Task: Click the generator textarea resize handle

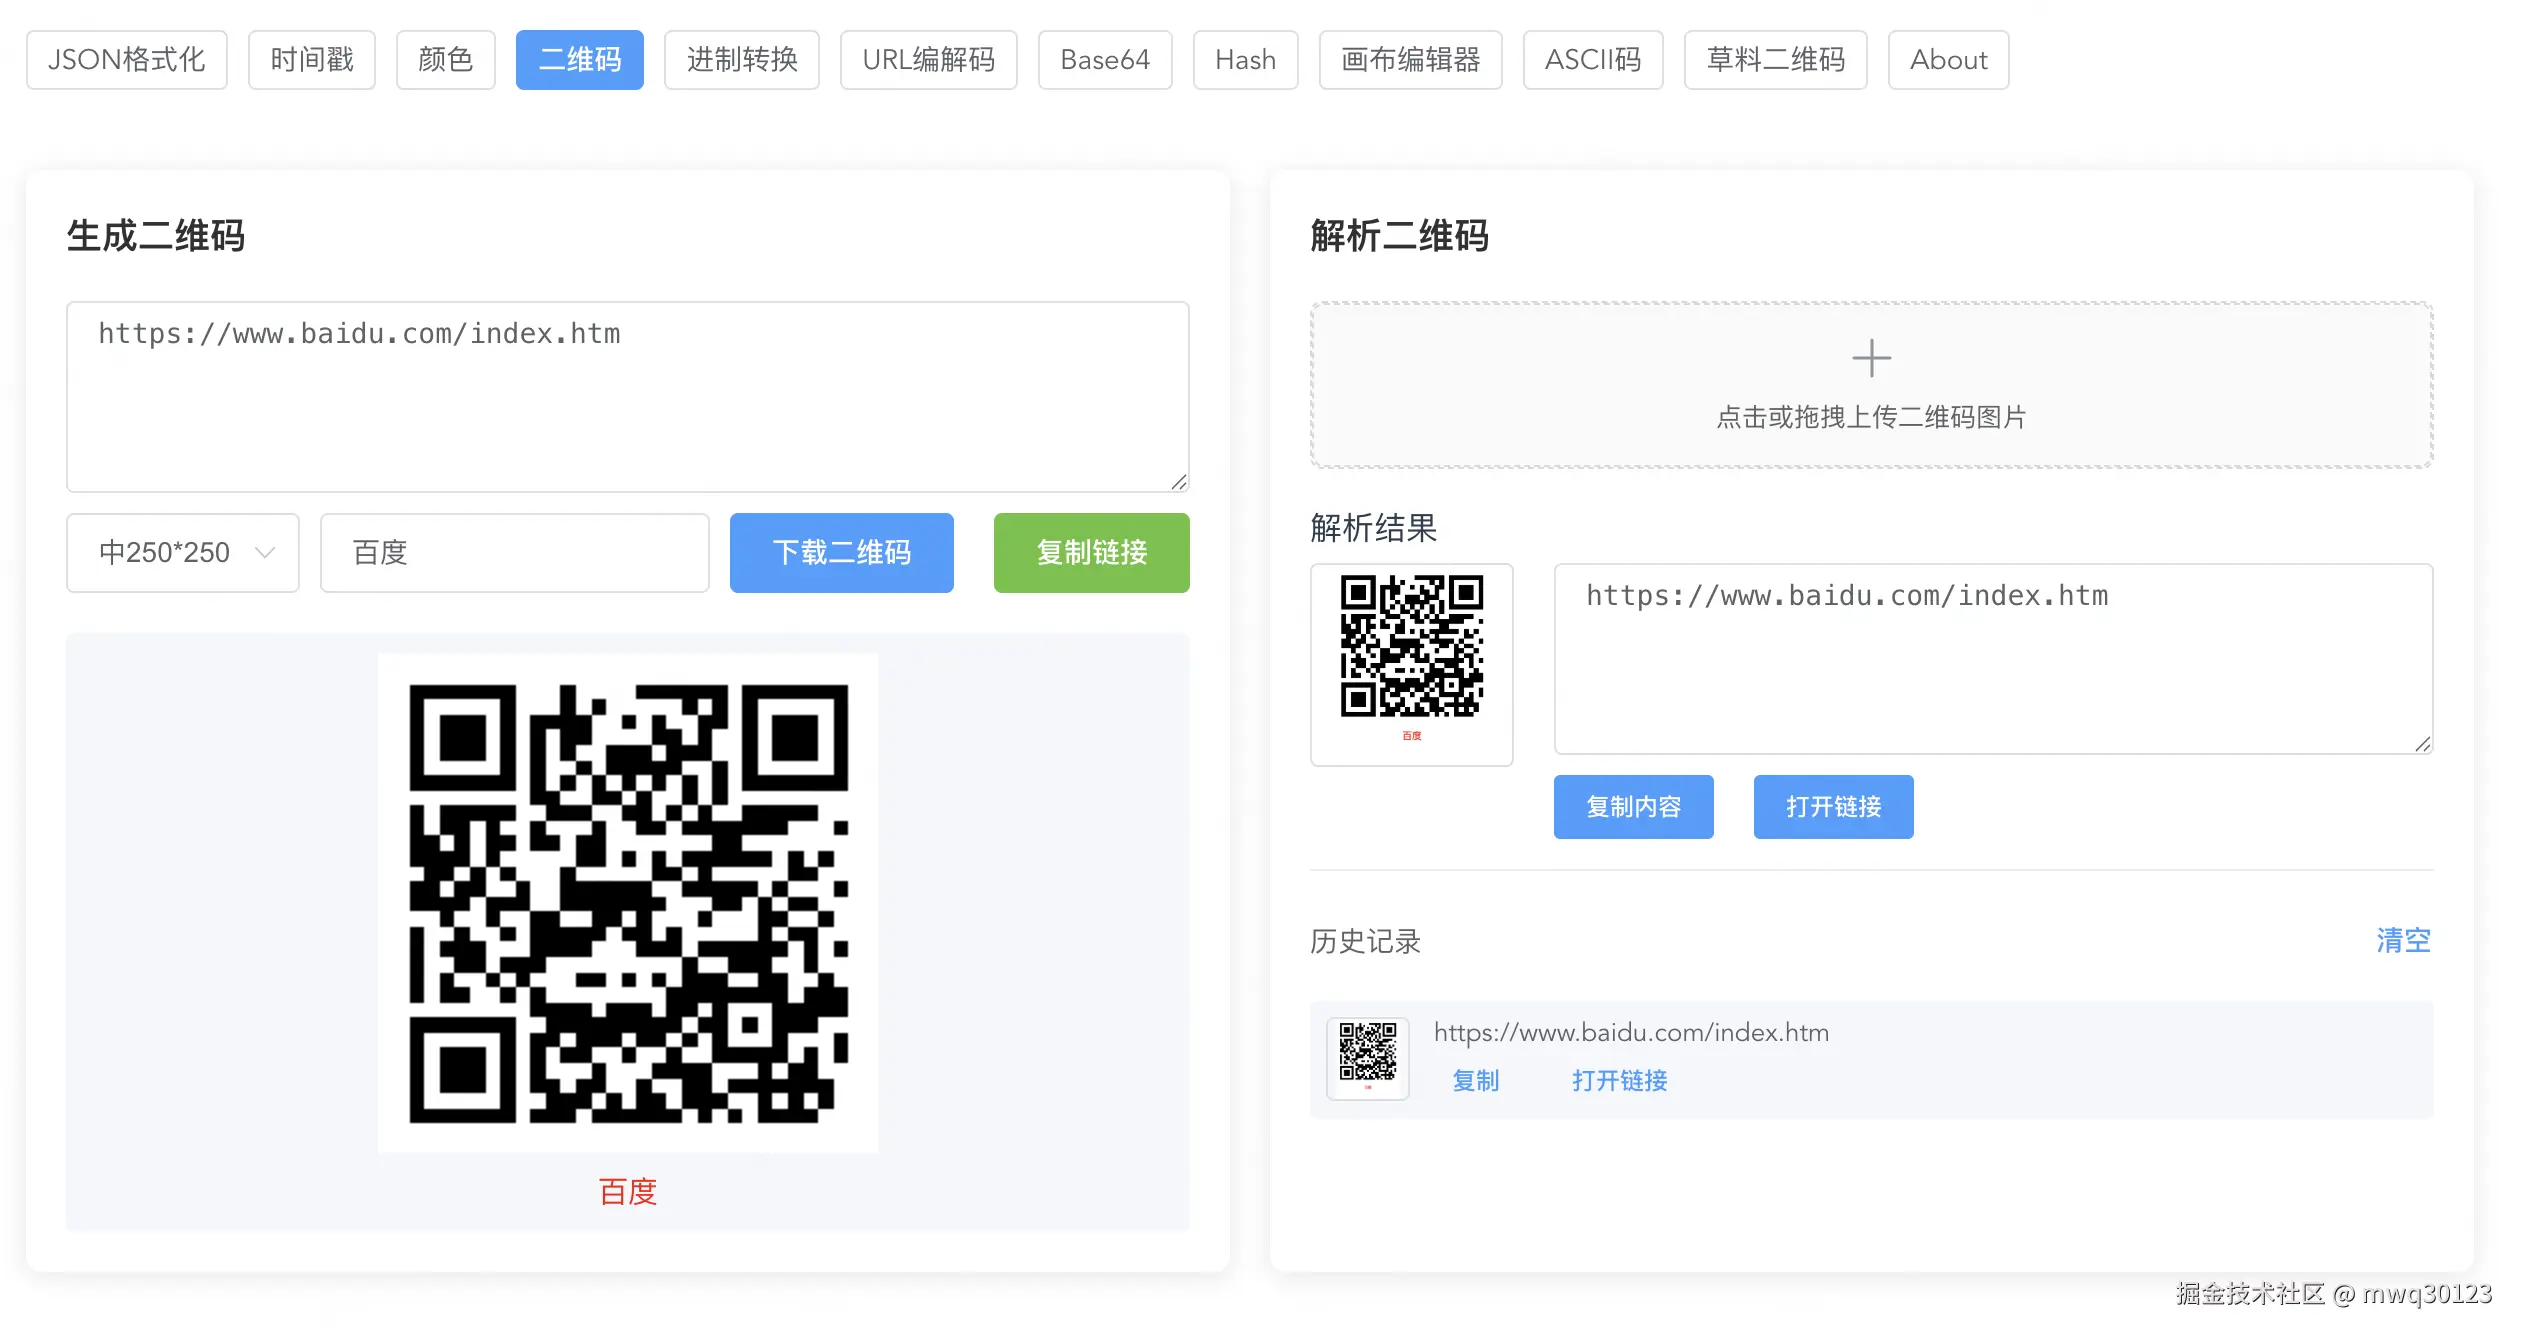Action: click(x=1179, y=482)
